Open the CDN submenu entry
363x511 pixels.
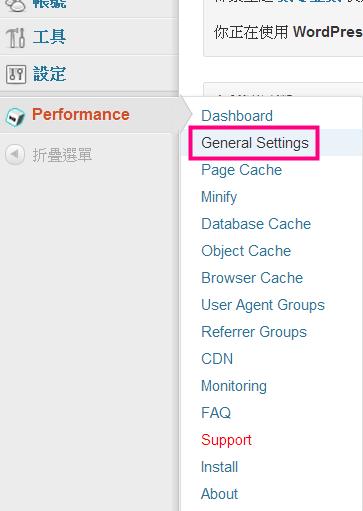coord(217,359)
